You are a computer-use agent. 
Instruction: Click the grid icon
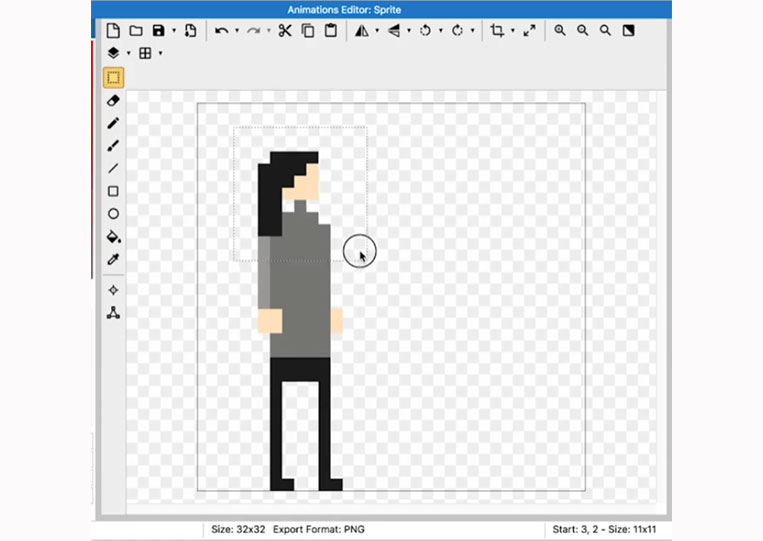coord(145,53)
